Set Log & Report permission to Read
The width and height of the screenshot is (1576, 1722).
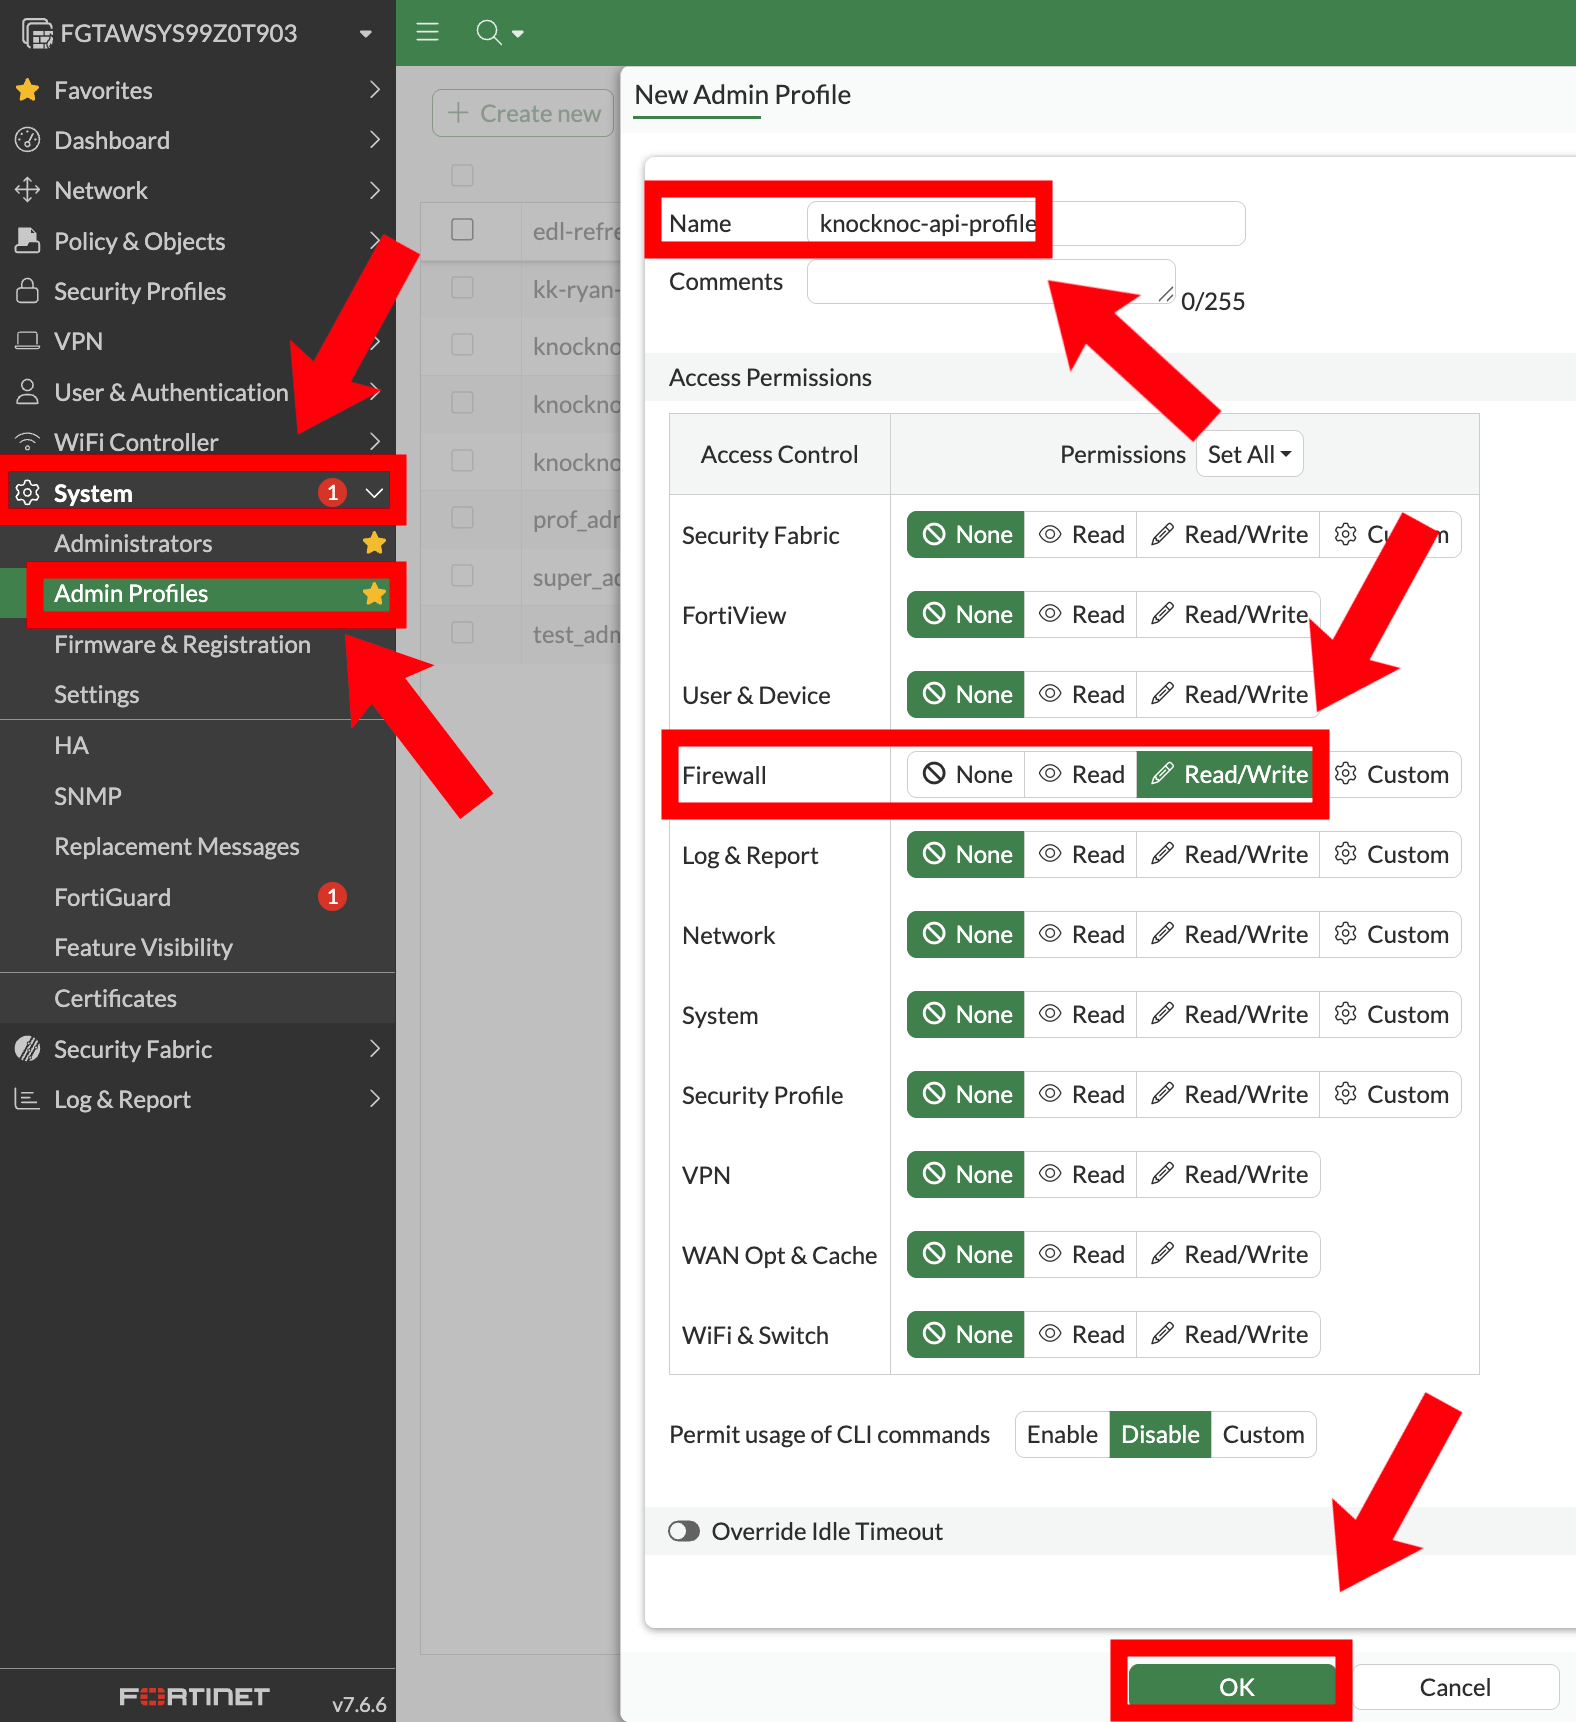coord(1081,855)
